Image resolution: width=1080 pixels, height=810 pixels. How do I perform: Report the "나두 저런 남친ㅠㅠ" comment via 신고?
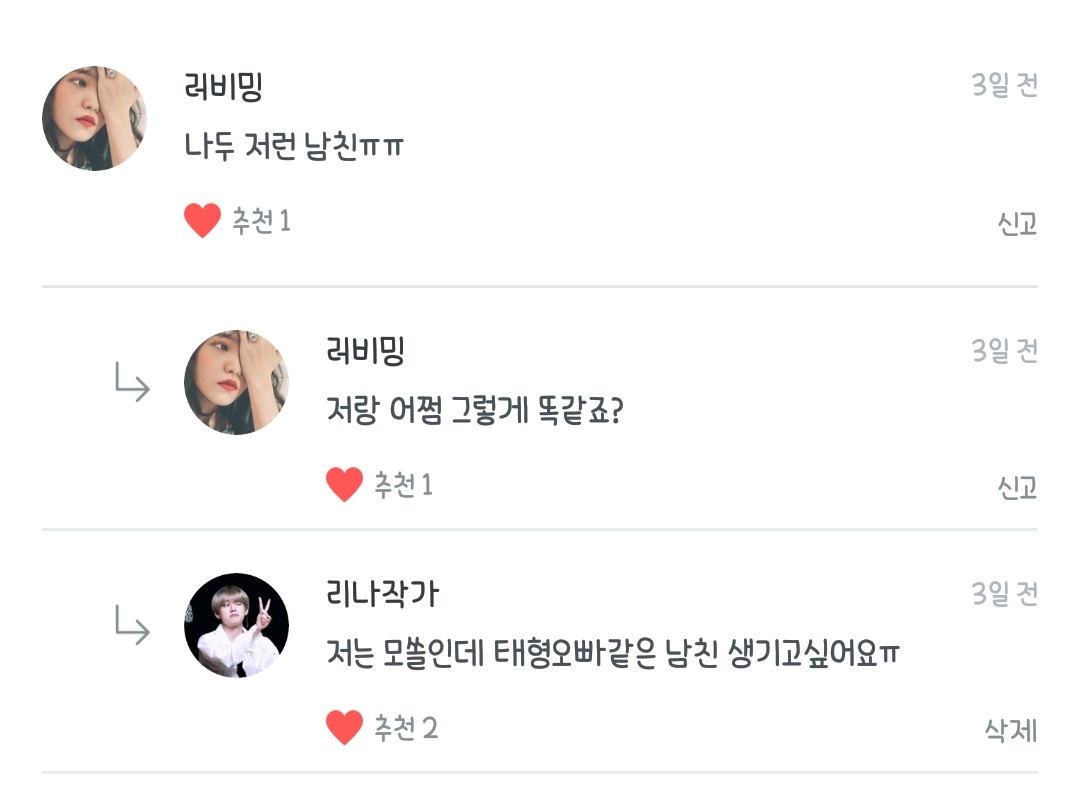[1017, 224]
